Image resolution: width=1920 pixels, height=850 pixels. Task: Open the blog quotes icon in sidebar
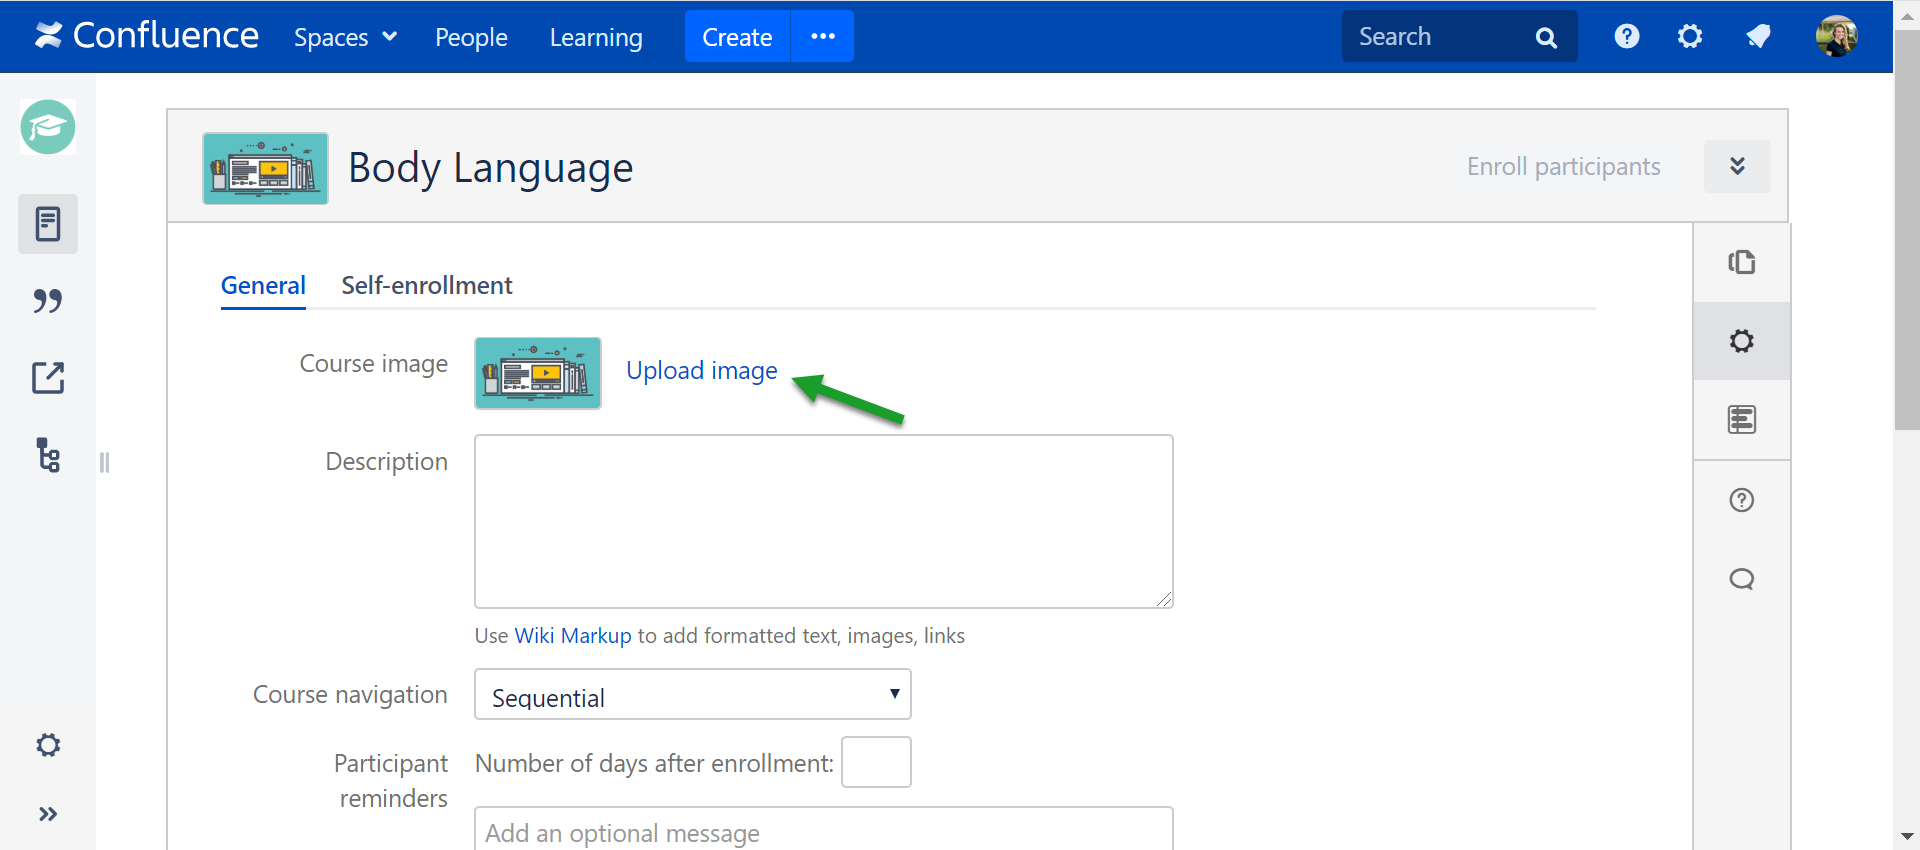pyautogui.click(x=48, y=301)
